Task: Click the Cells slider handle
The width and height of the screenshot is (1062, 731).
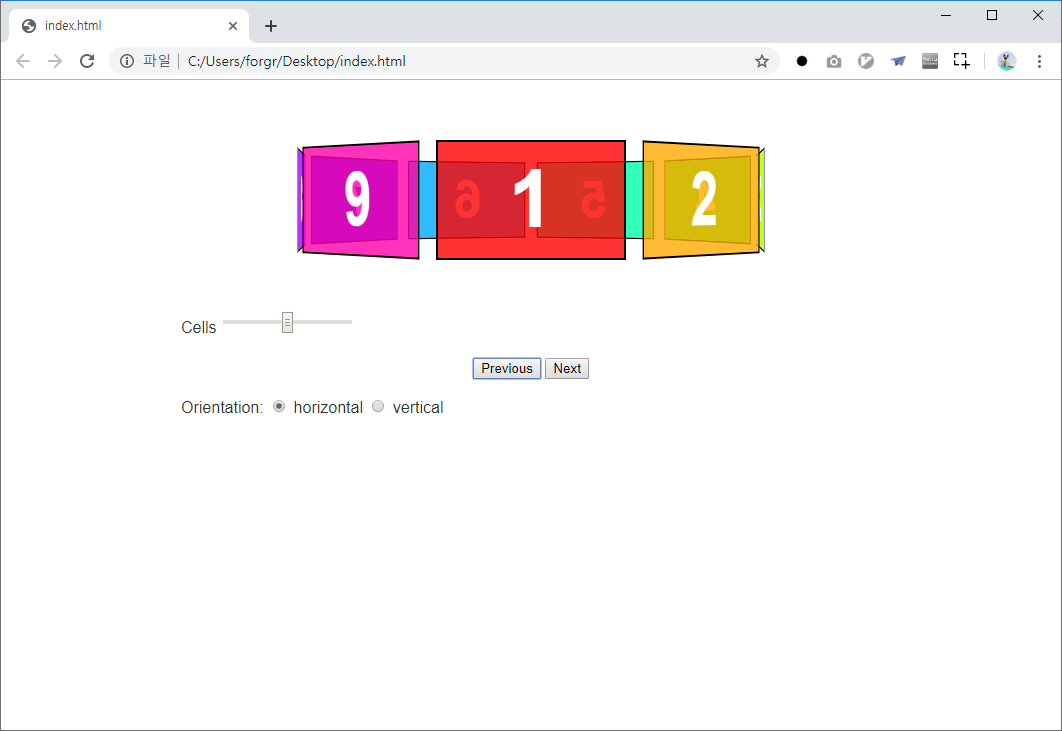Action: [287, 322]
